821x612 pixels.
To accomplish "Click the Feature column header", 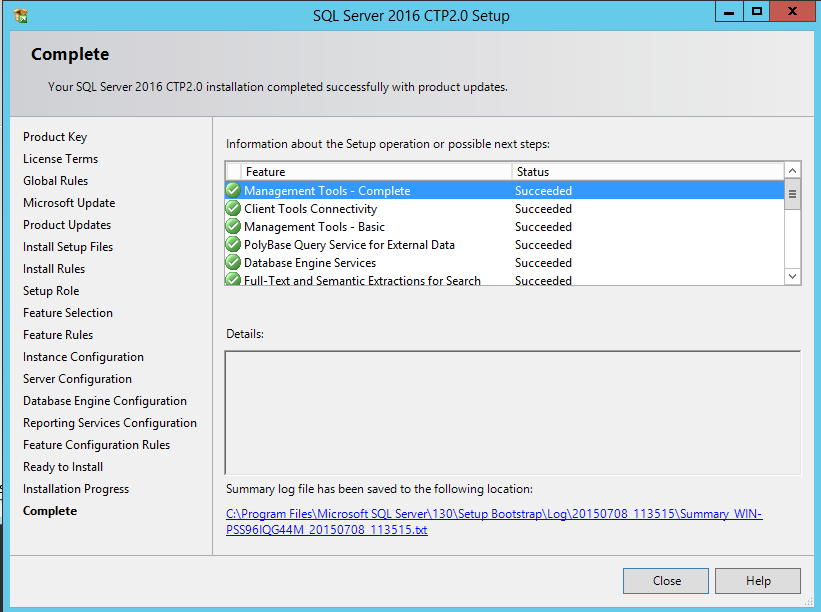I will point(376,172).
